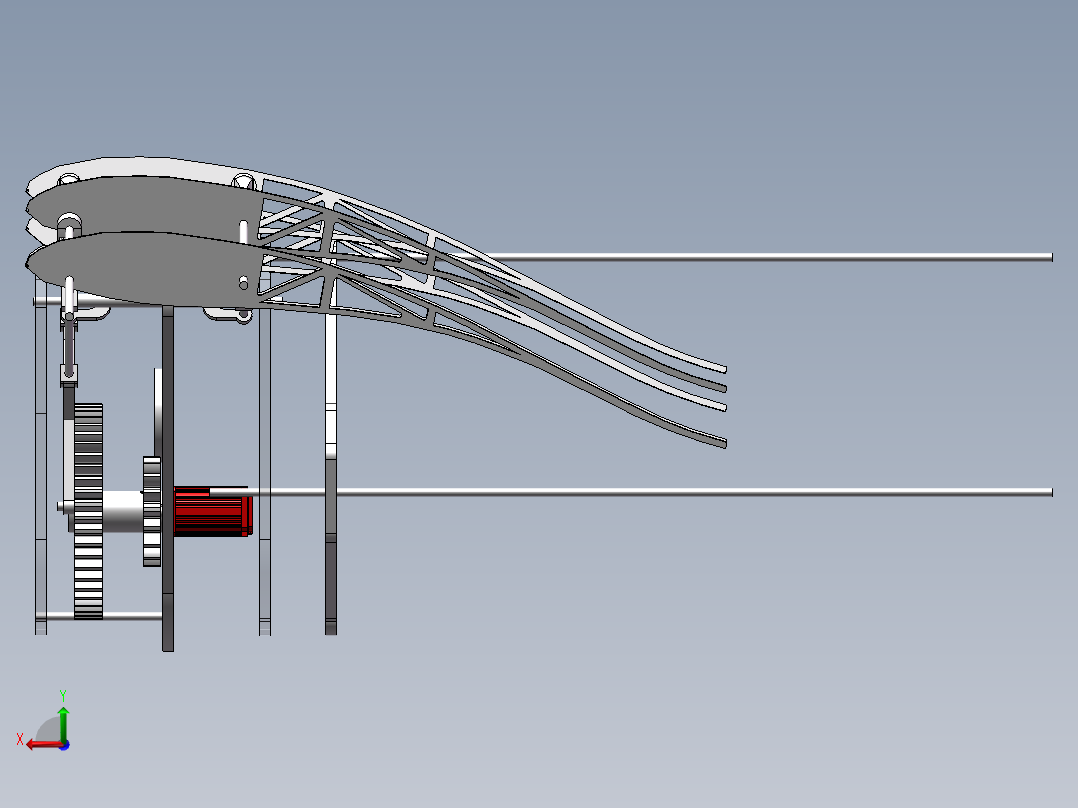Pick the dark vertical plate holding the motor
This screenshot has width=1078, height=808.
click(x=168, y=478)
